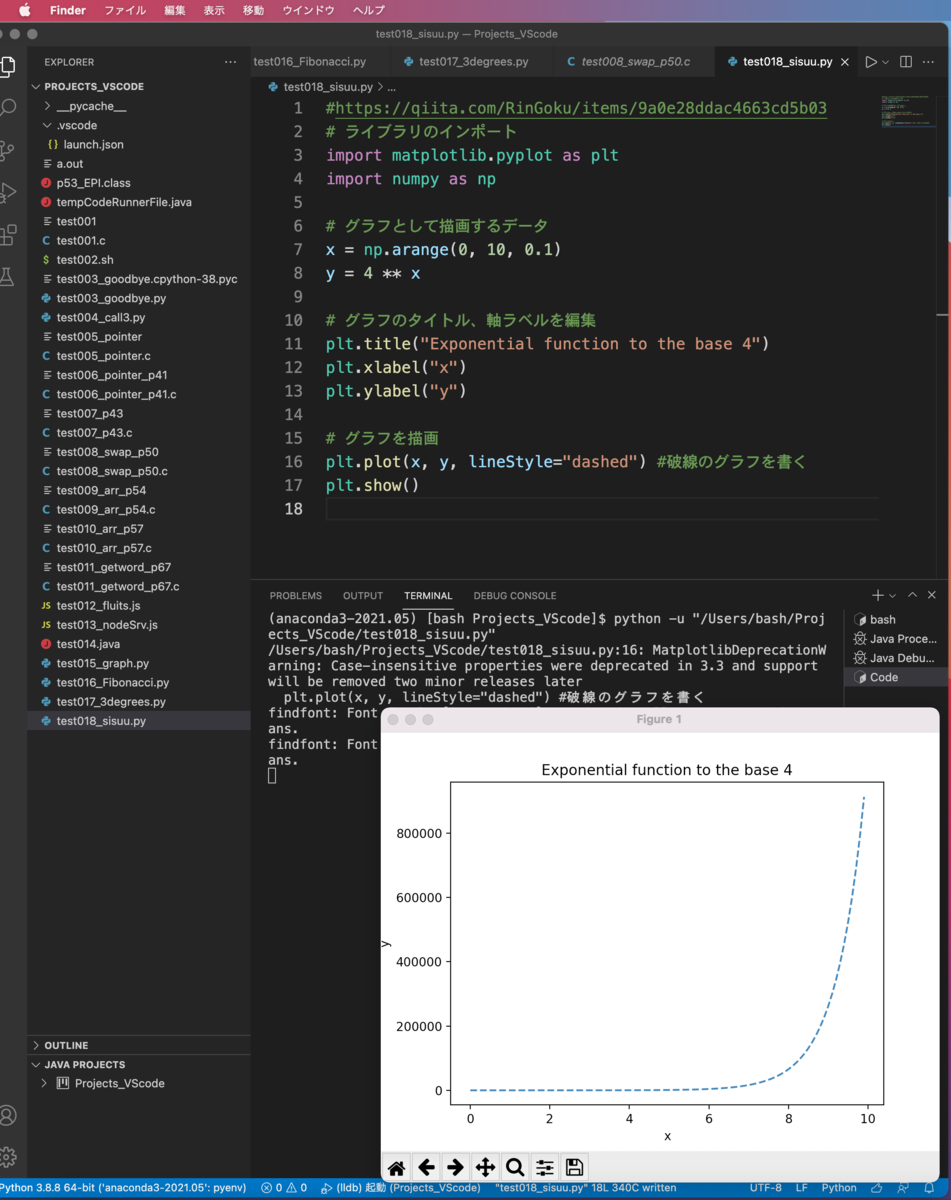Select the Code terminal instance
The width and height of the screenshot is (951, 1200).
(x=896, y=677)
